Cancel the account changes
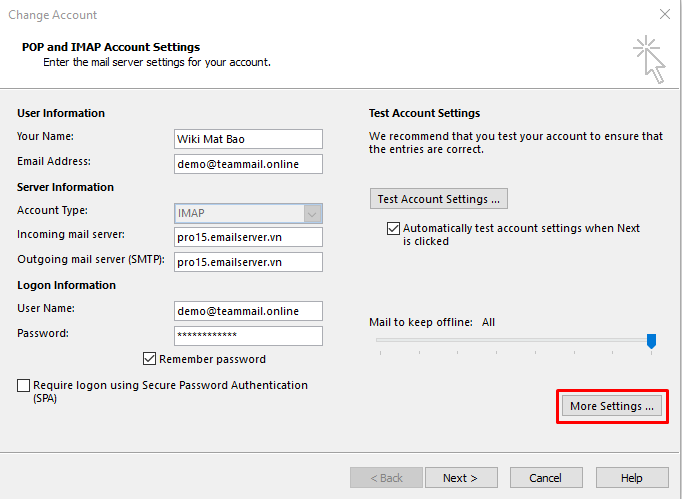Screen dimensions: 682x499 (546, 478)
